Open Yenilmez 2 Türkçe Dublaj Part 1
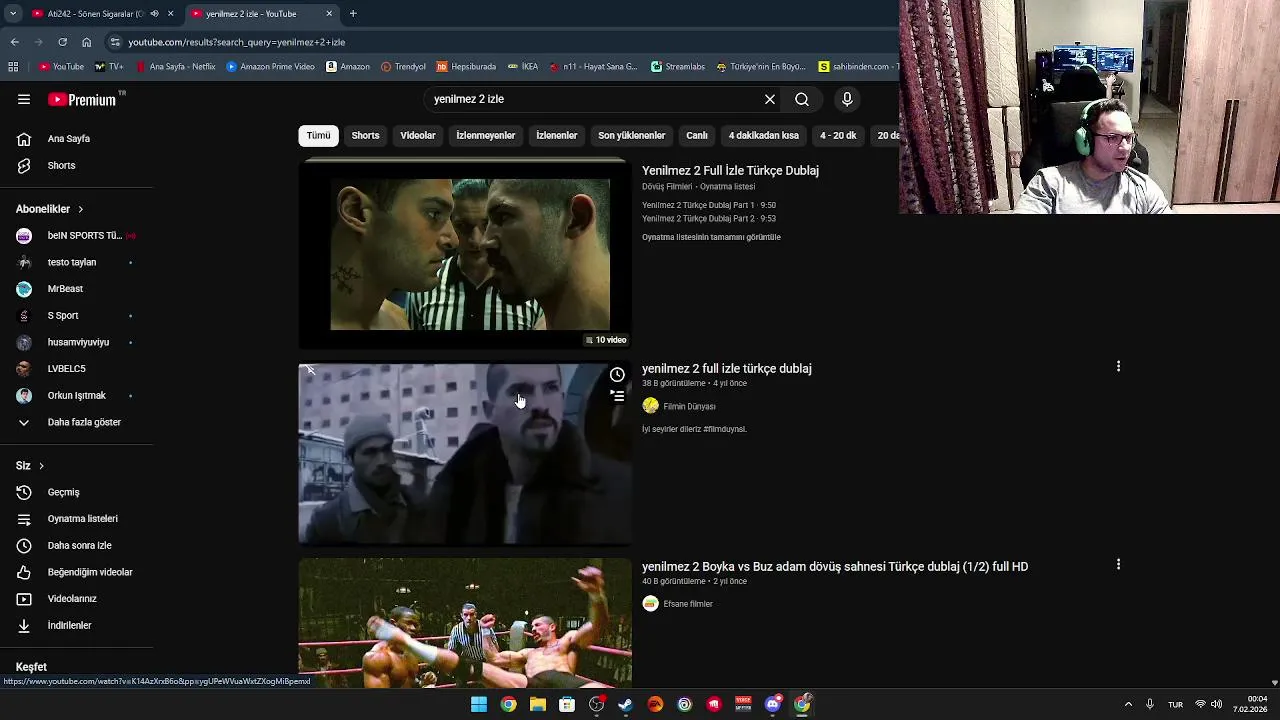 (x=709, y=205)
